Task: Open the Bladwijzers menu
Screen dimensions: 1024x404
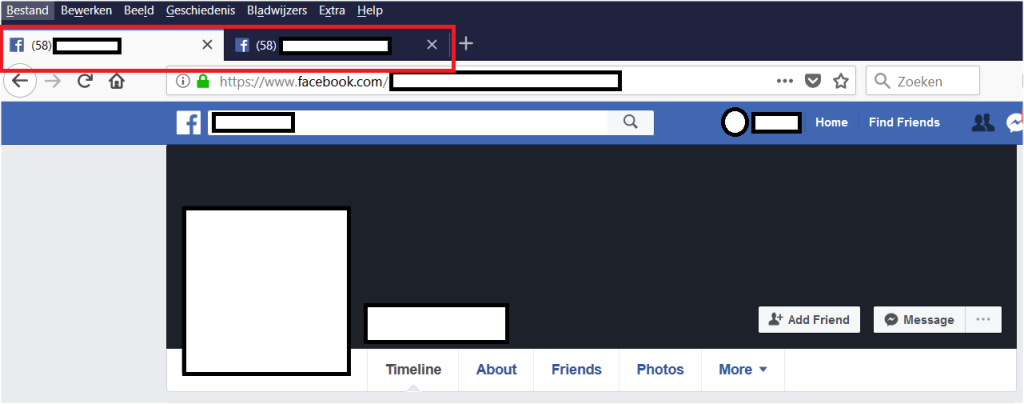Action: [277, 10]
